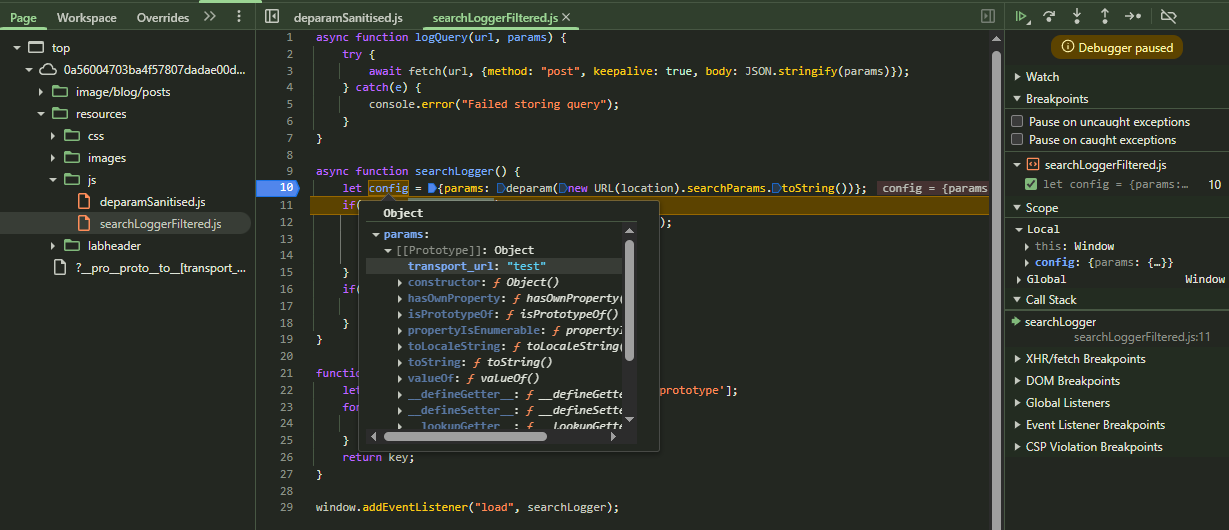The width and height of the screenshot is (1229, 530).
Task: Collapse the params node in object popup
Action: pyautogui.click(x=376, y=234)
